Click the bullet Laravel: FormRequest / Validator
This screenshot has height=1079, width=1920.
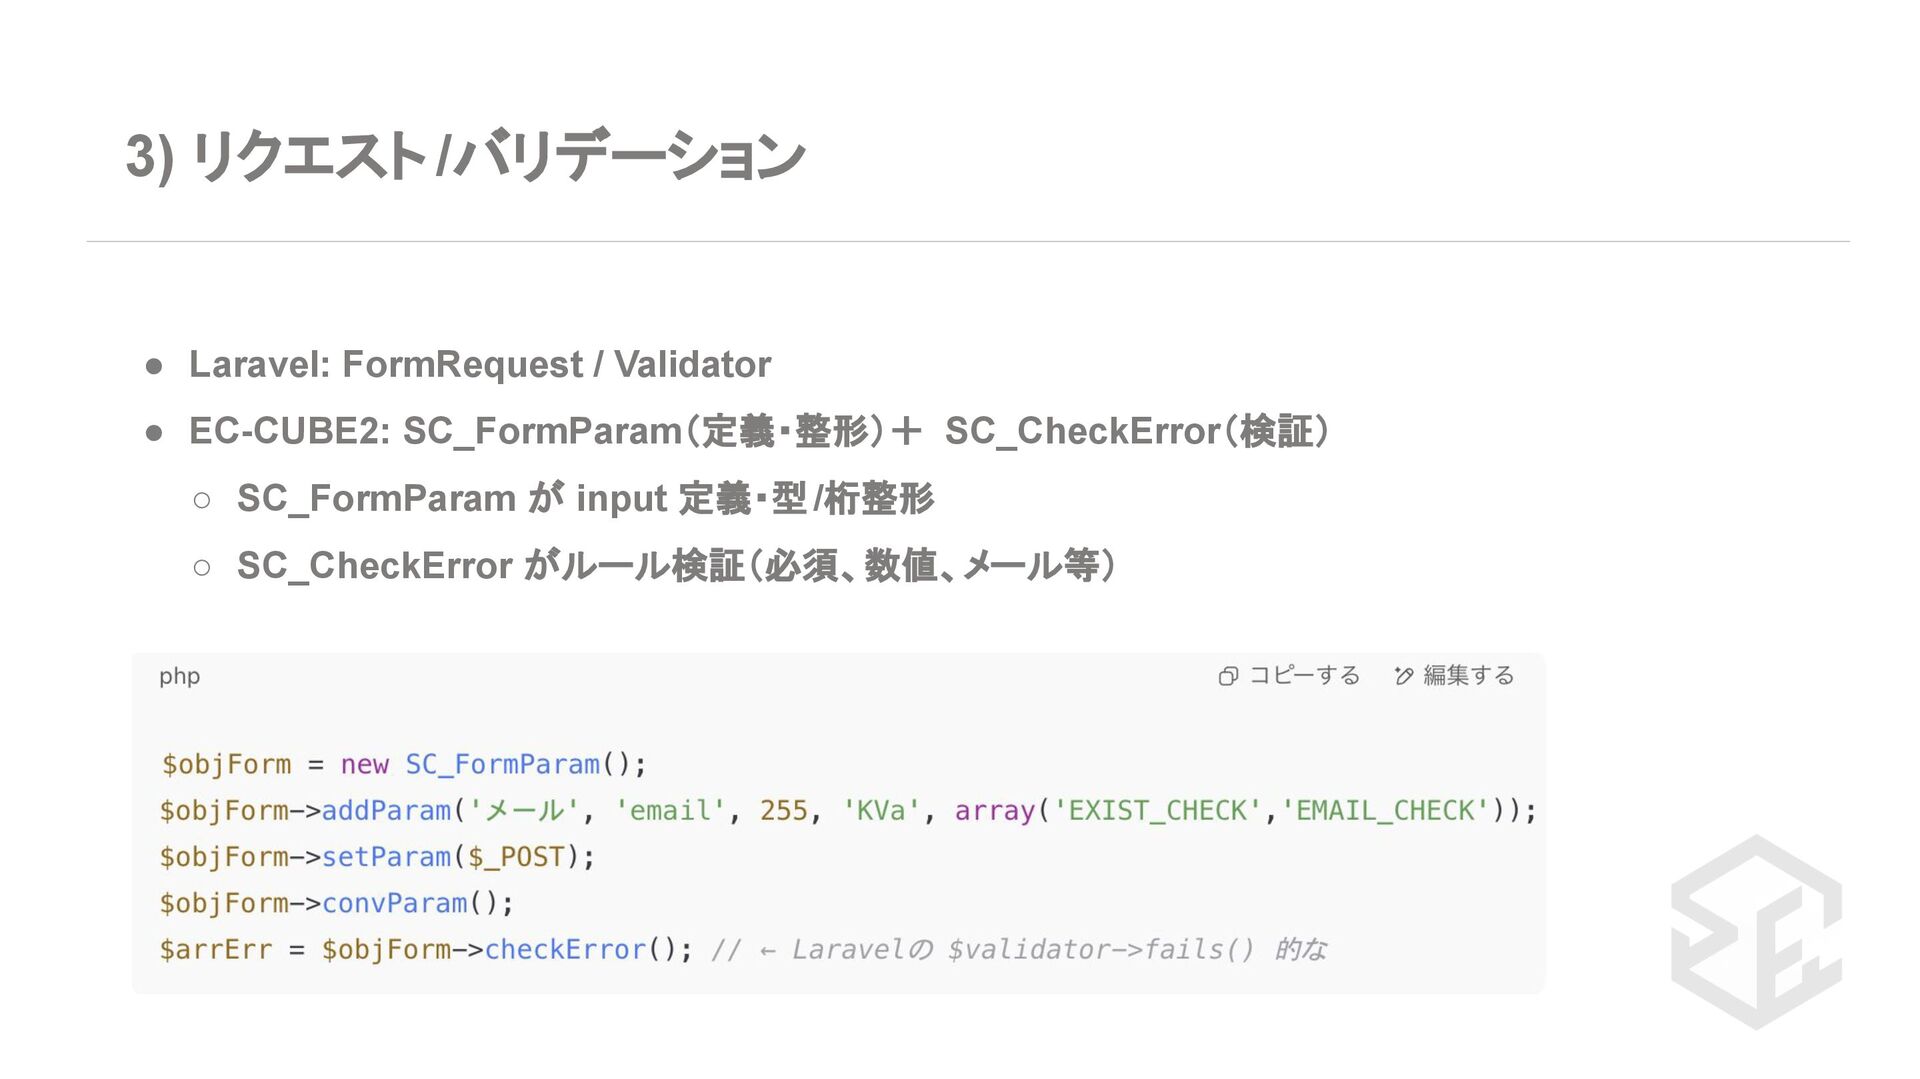tap(480, 365)
